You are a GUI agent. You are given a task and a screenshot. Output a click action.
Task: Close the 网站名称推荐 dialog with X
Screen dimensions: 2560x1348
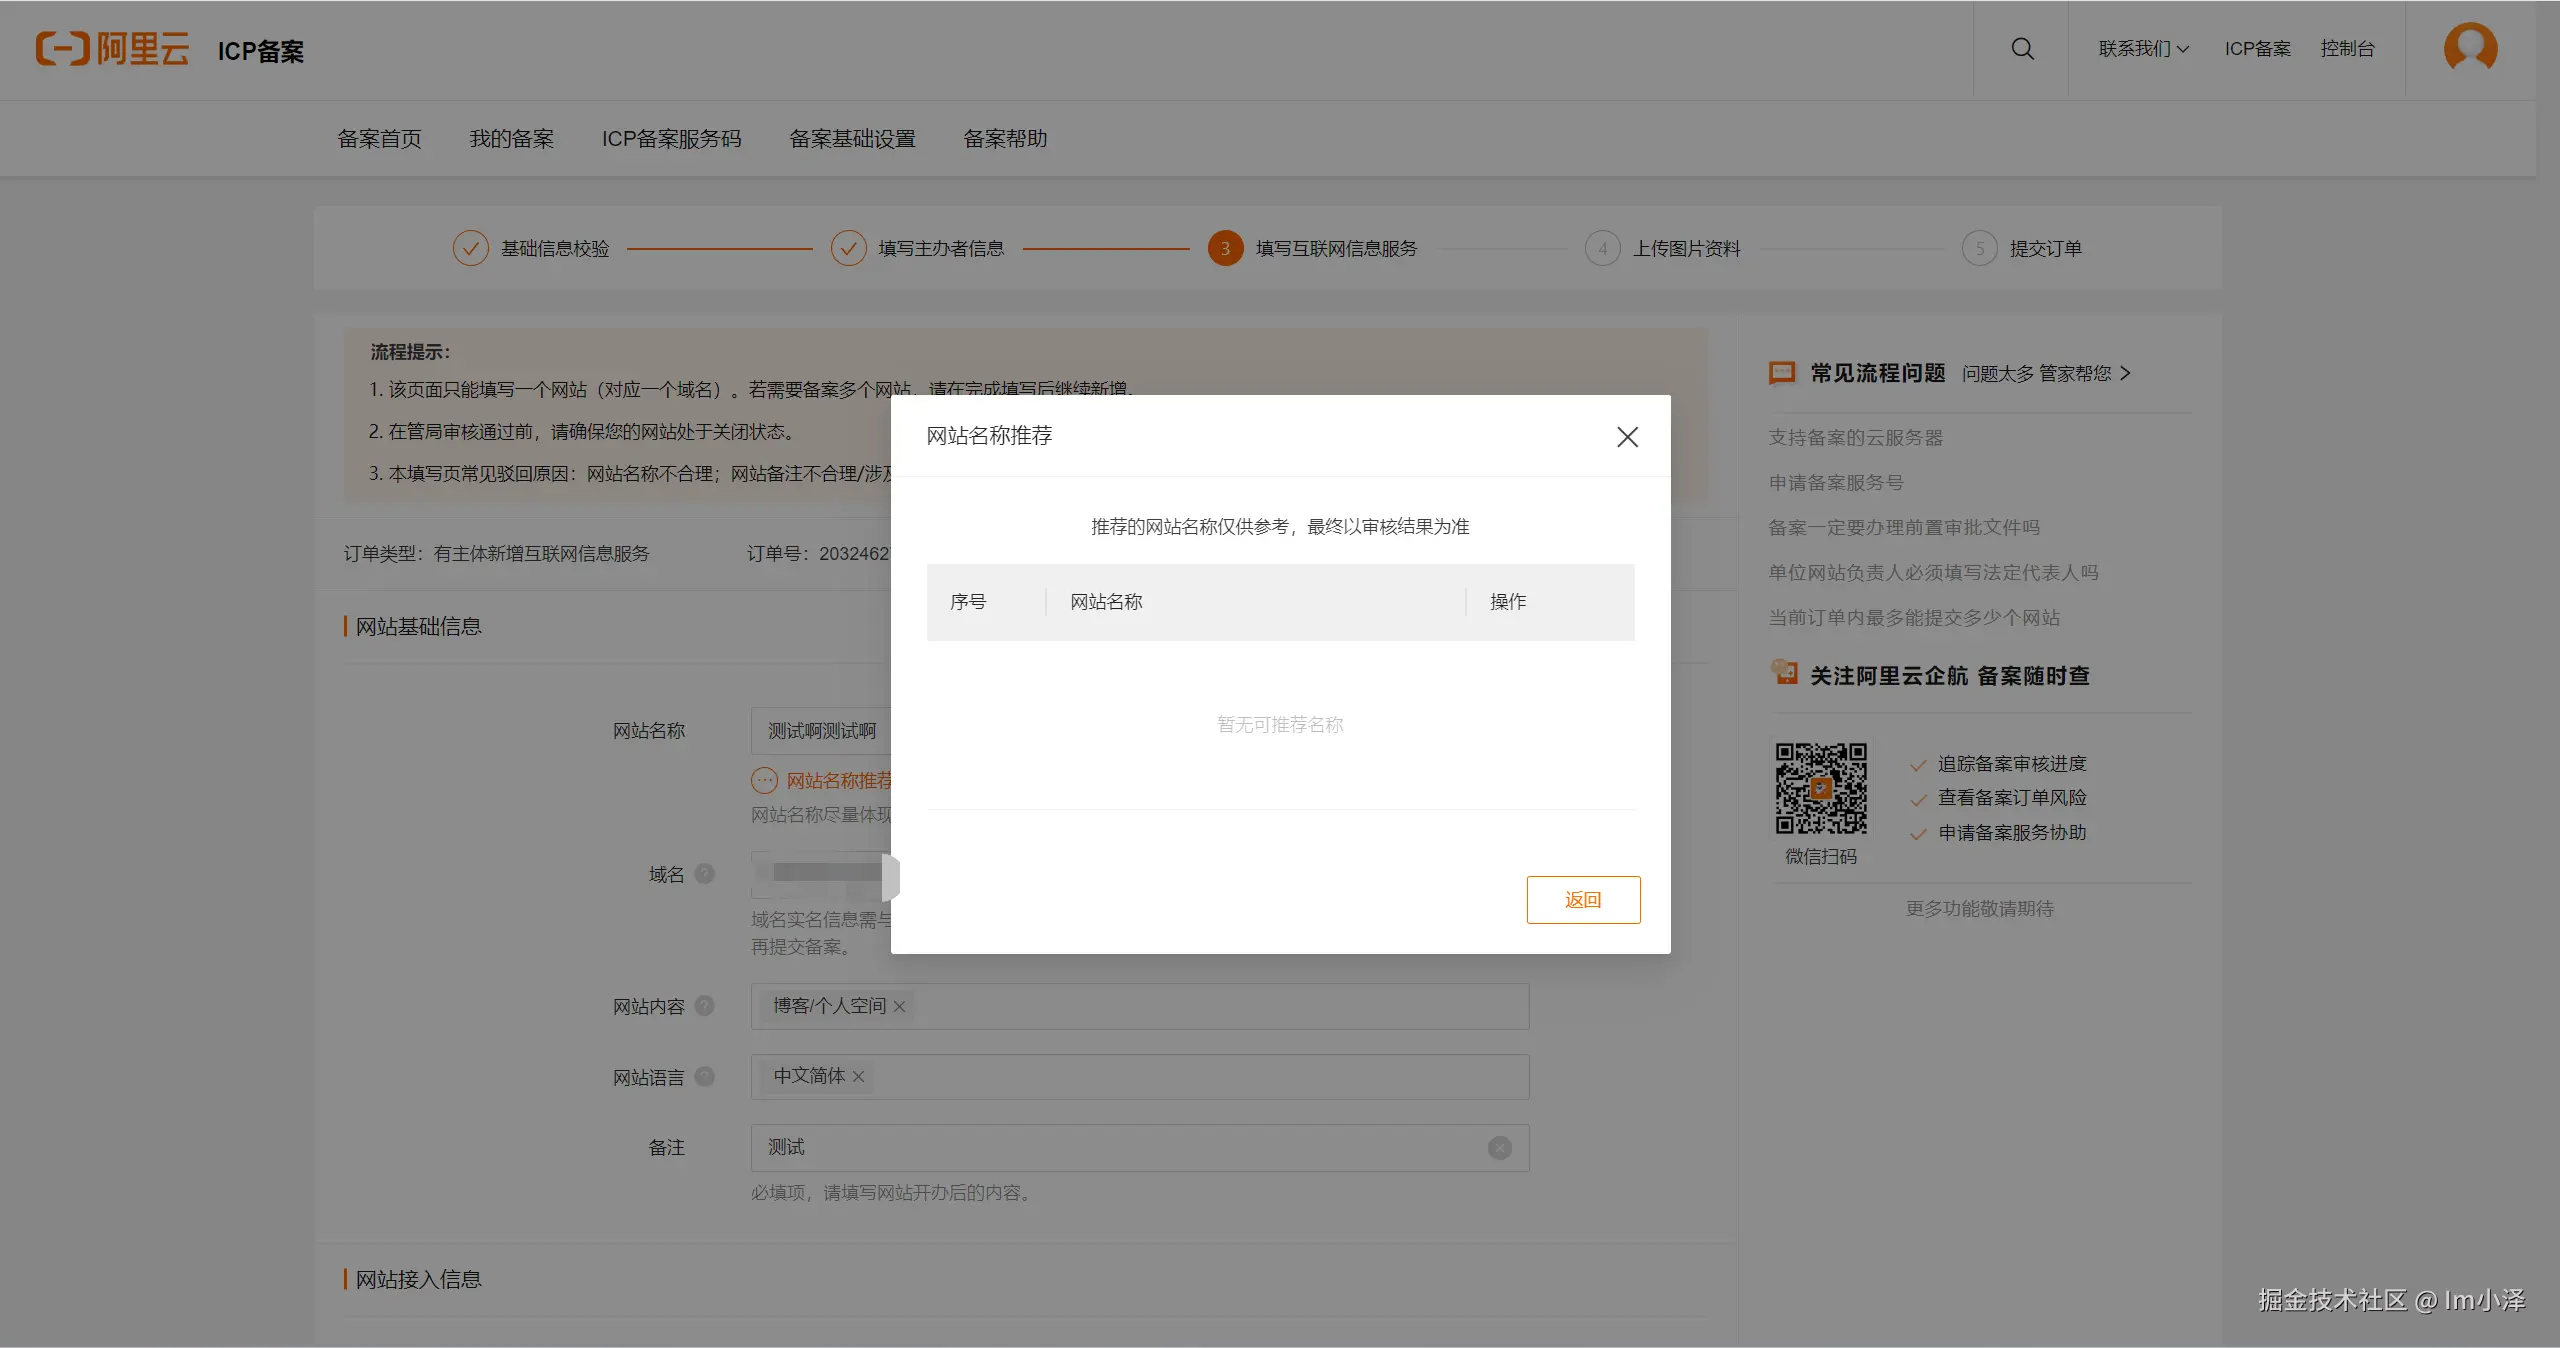click(1627, 437)
